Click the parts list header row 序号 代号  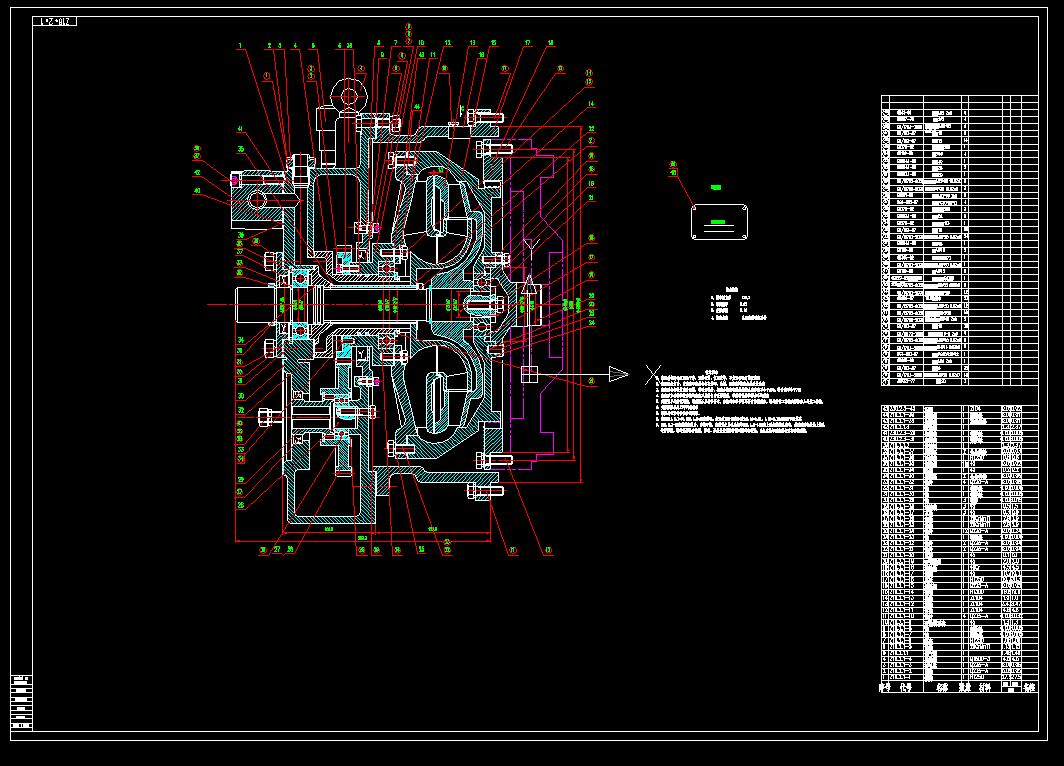(959, 687)
